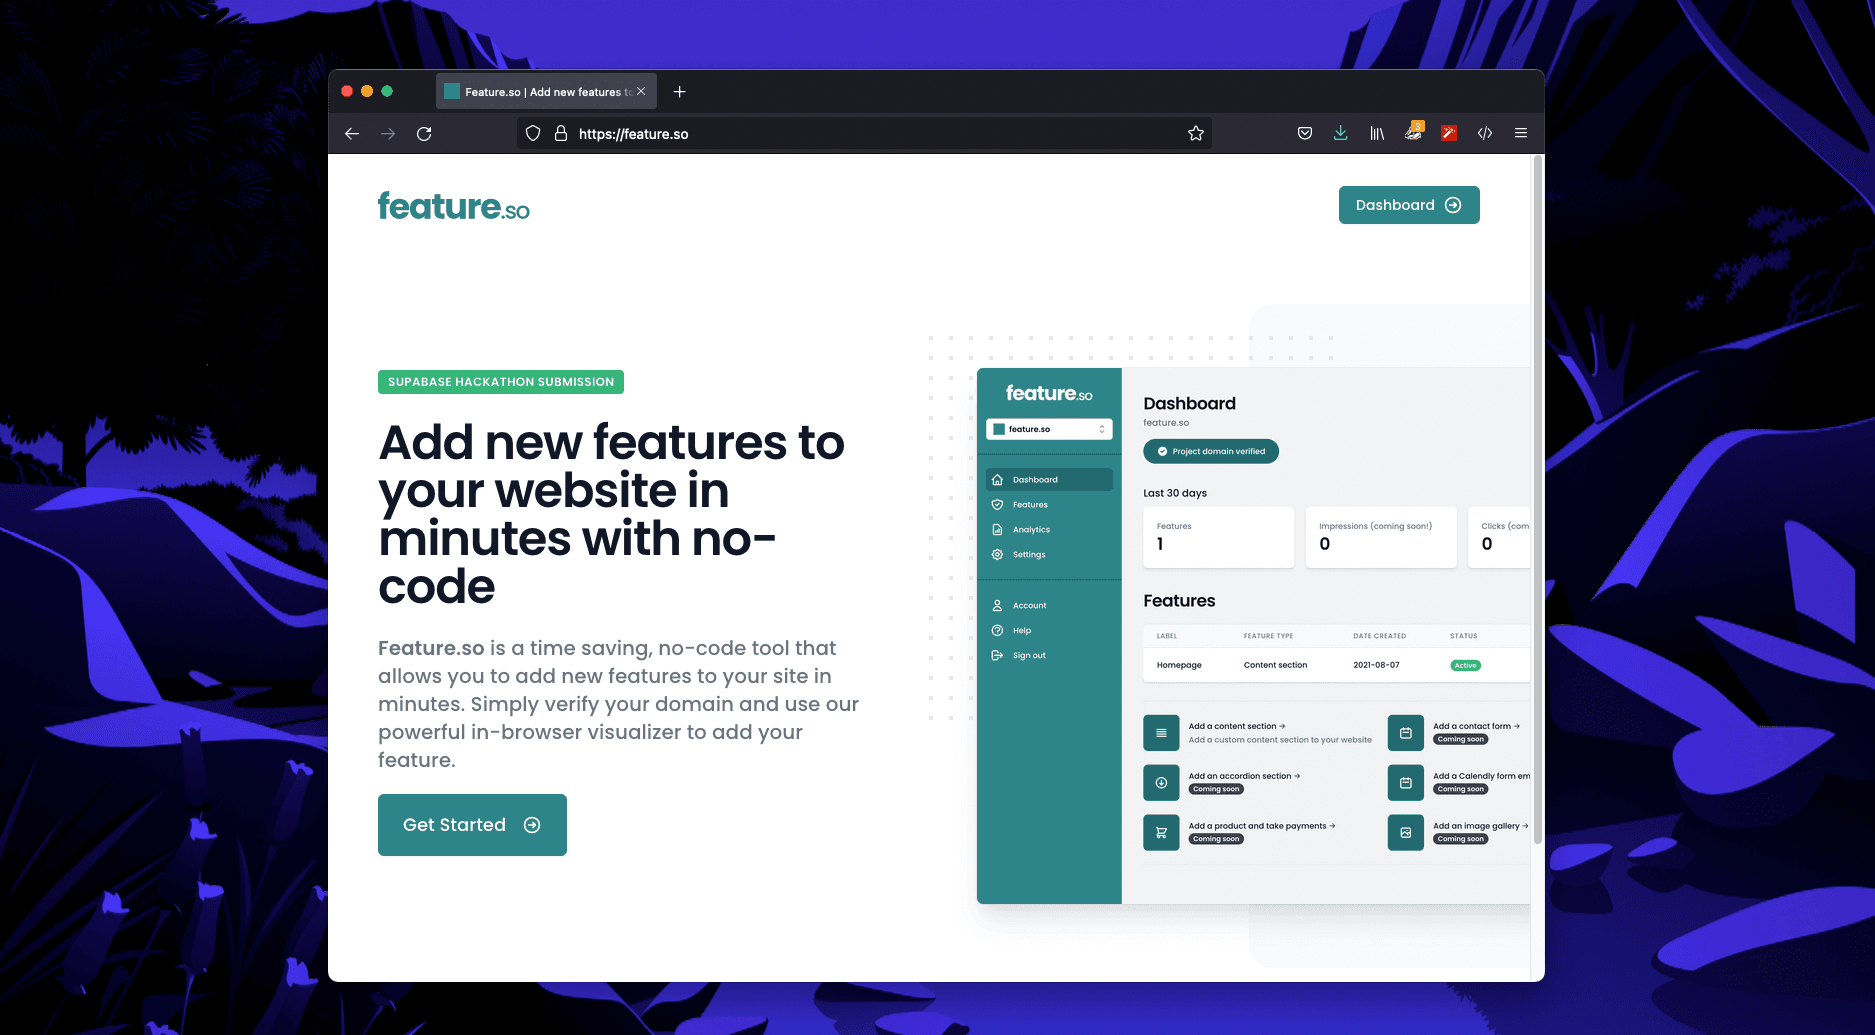This screenshot has width=1875, height=1035.
Task: Close the Feature.so browser tab
Action: (641, 91)
